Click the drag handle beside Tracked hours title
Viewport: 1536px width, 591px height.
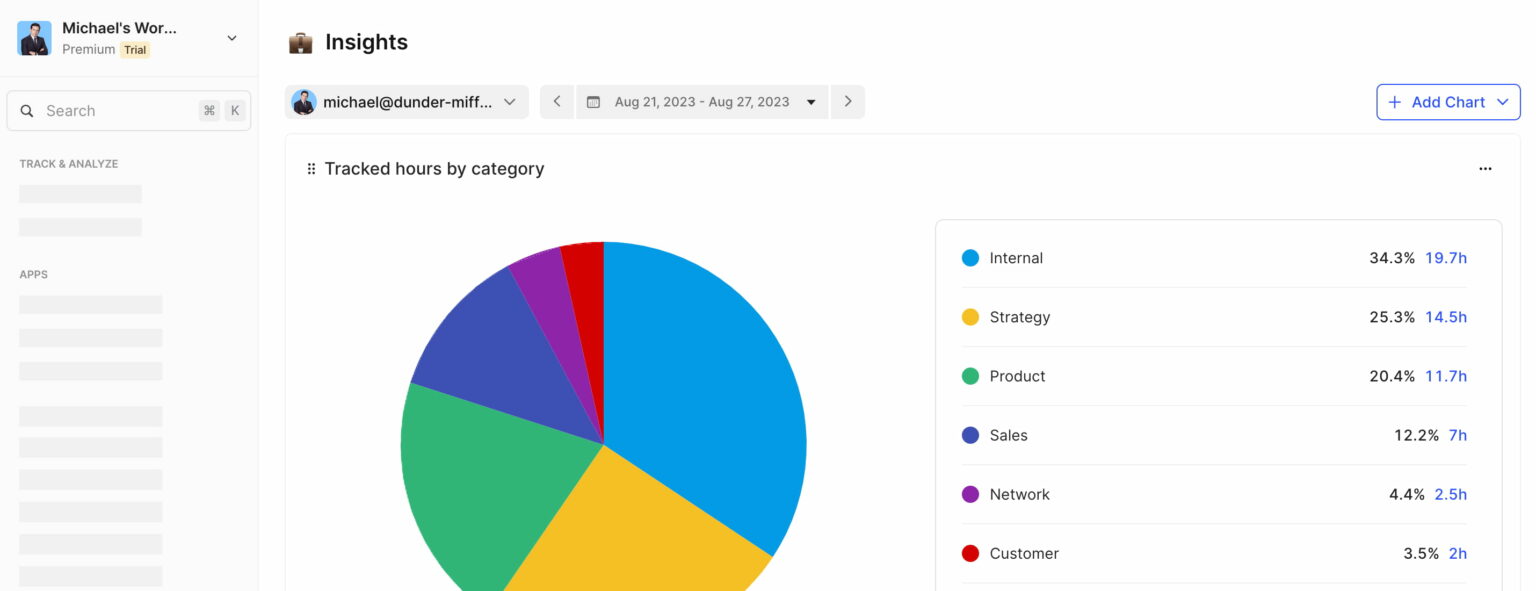point(311,168)
